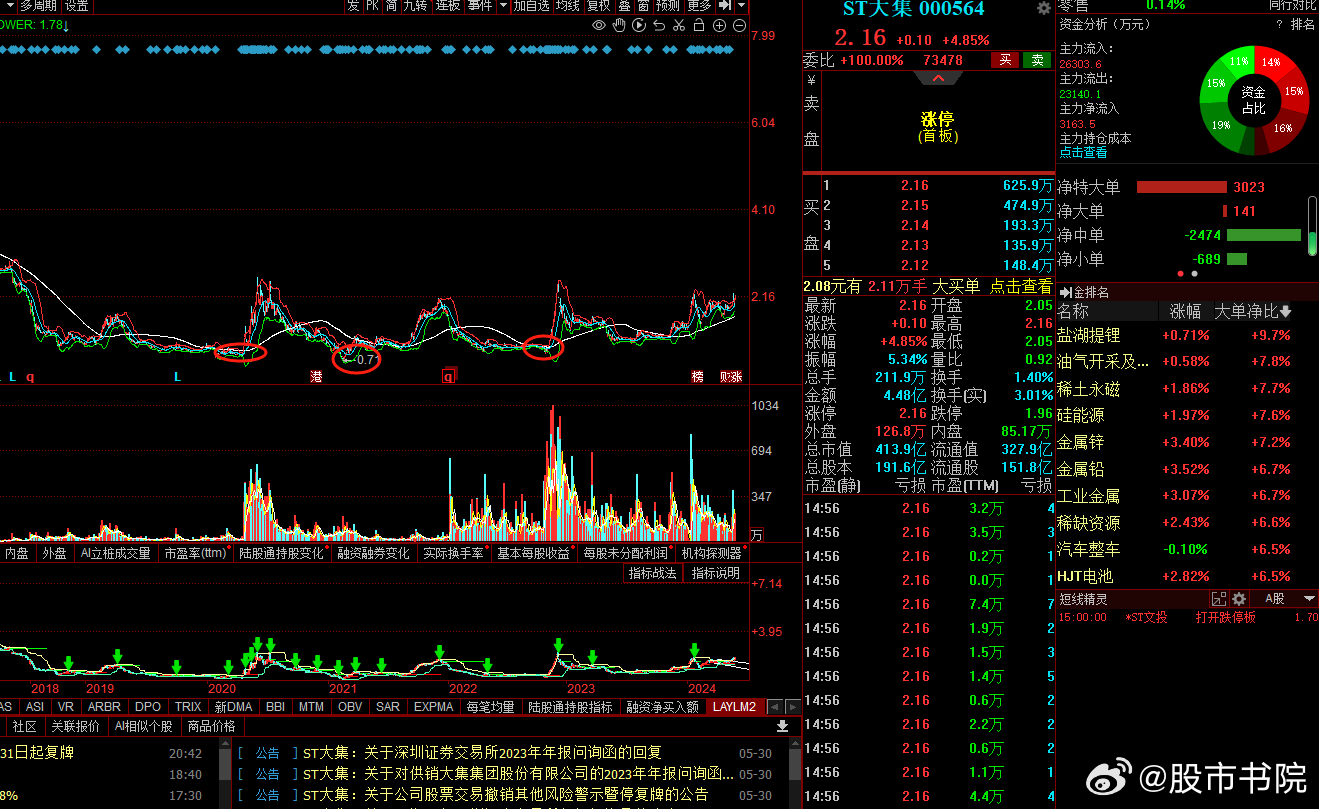This screenshot has height=809, width=1319.
Task: Click the 资金占比 donut chart center
Action: coord(1253,100)
